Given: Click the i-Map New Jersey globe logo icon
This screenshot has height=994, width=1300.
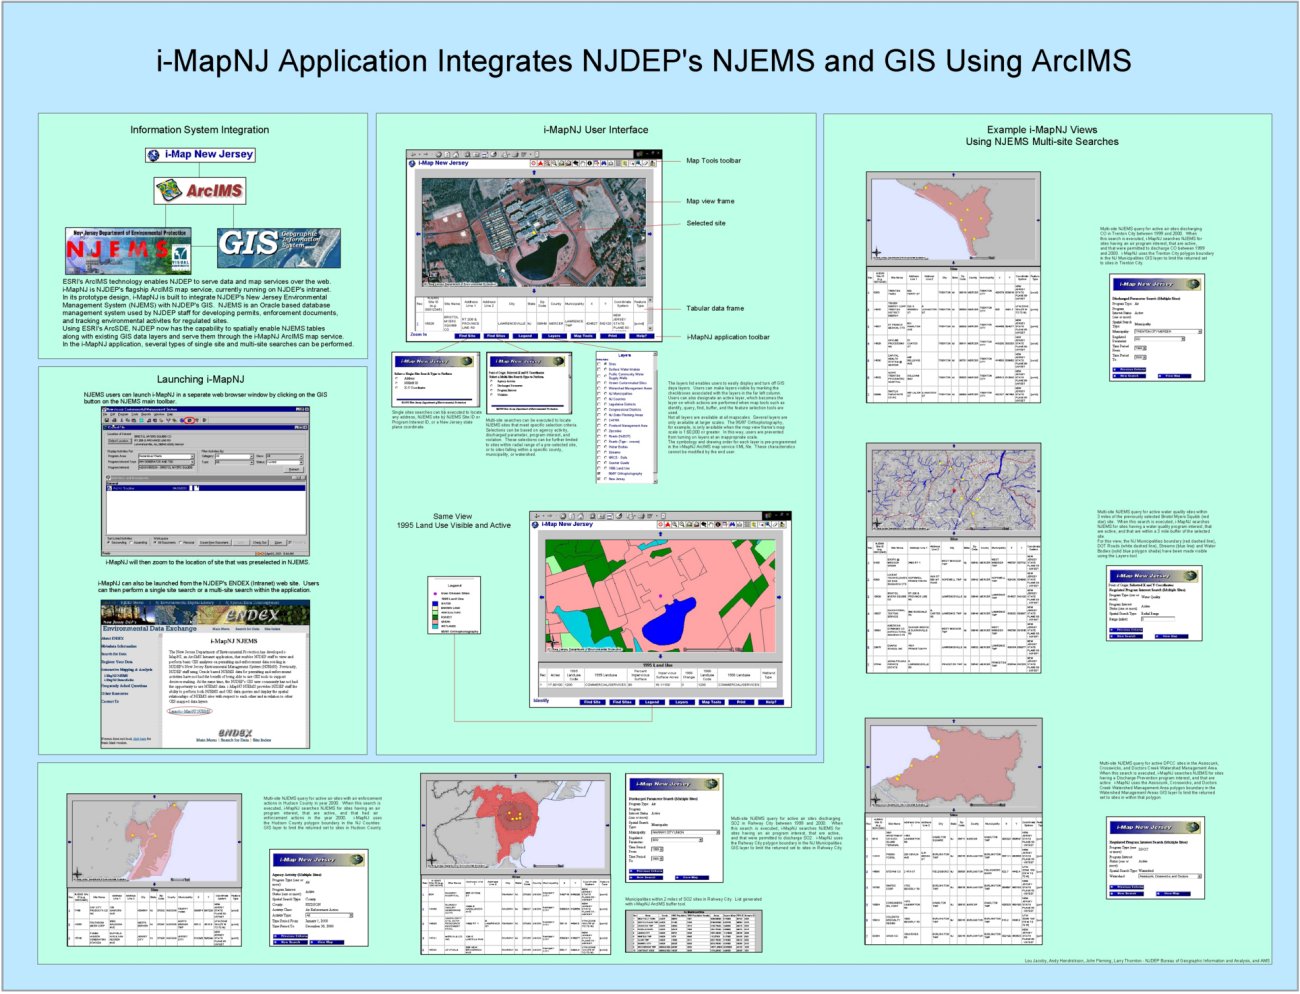Looking at the screenshot, I should click(x=412, y=163).
